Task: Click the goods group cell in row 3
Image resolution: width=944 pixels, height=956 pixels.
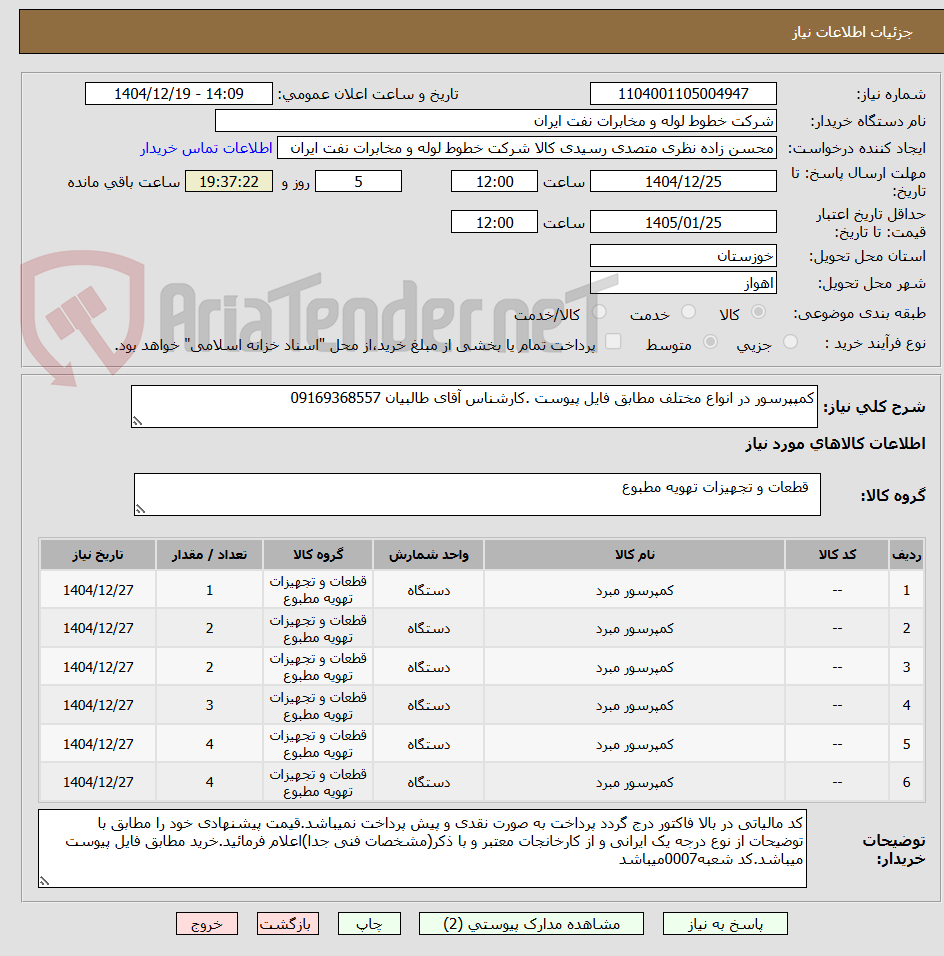Action: tap(318, 667)
